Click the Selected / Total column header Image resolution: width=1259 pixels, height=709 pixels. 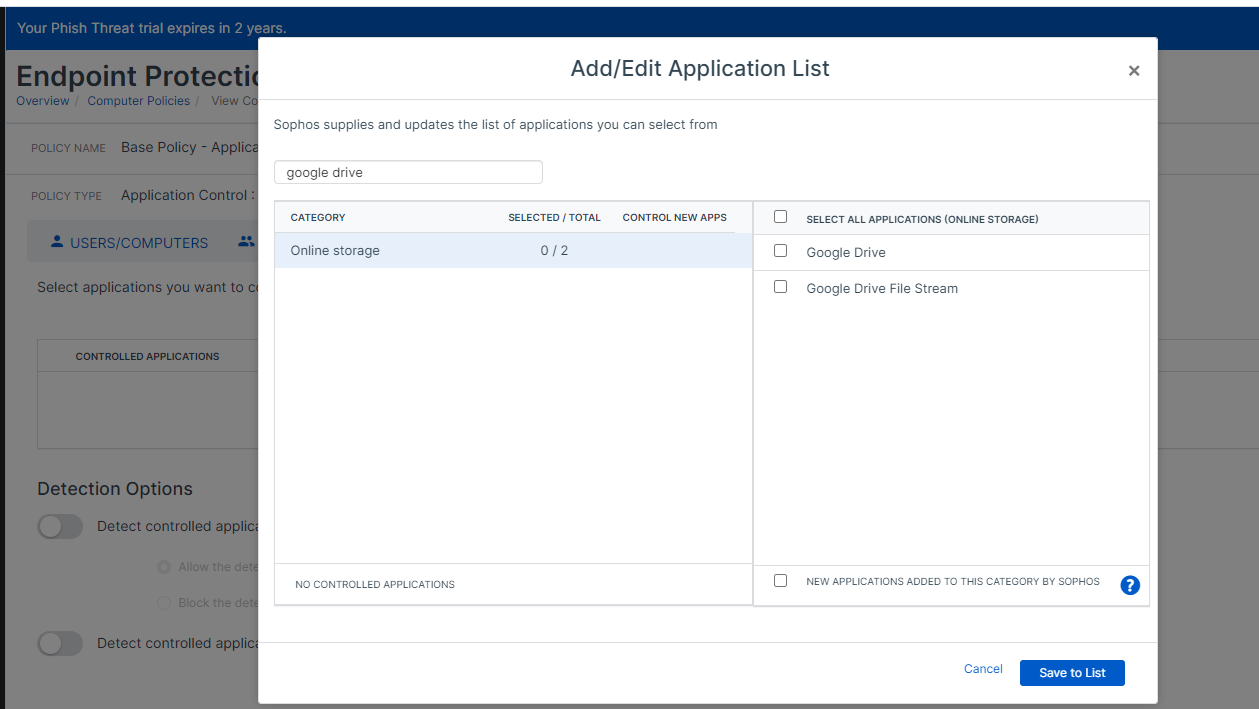tap(554, 217)
